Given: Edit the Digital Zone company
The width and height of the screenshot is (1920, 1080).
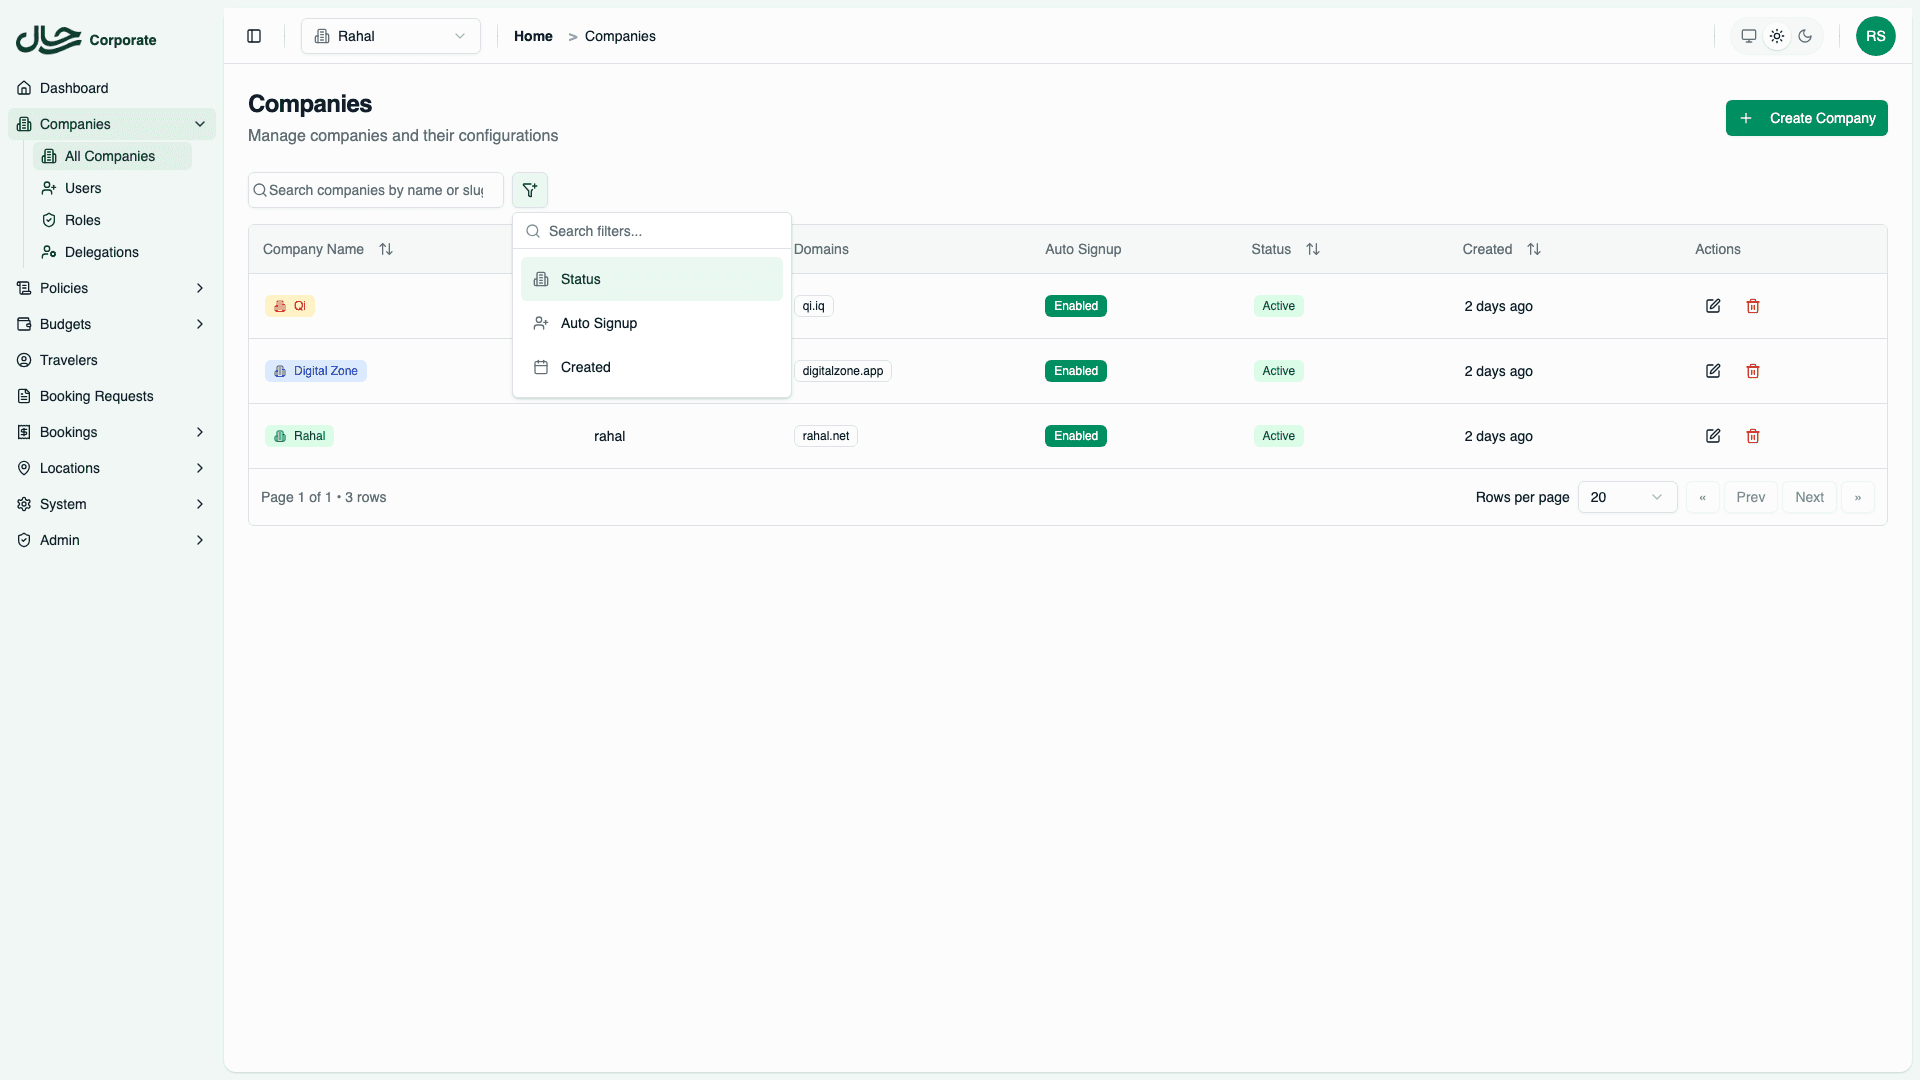Looking at the screenshot, I should [1713, 370].
